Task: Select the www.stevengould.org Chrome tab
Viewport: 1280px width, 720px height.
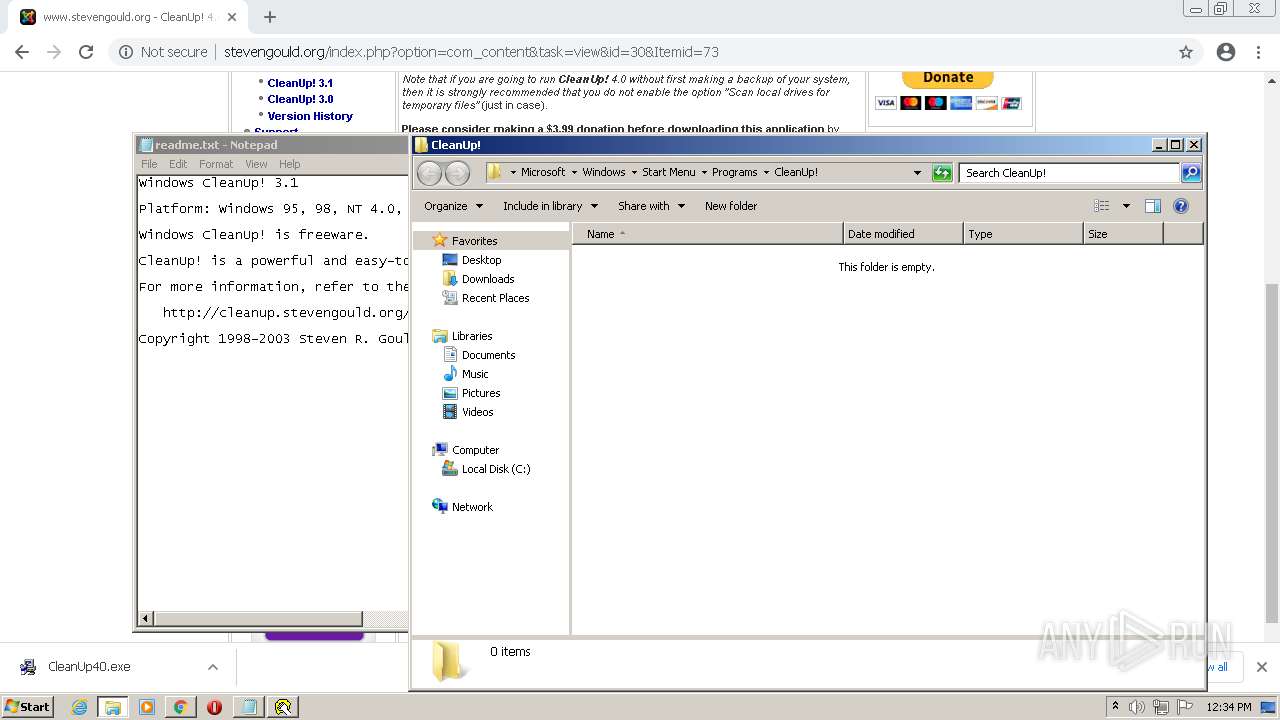Action: click(x=127, y=17)
